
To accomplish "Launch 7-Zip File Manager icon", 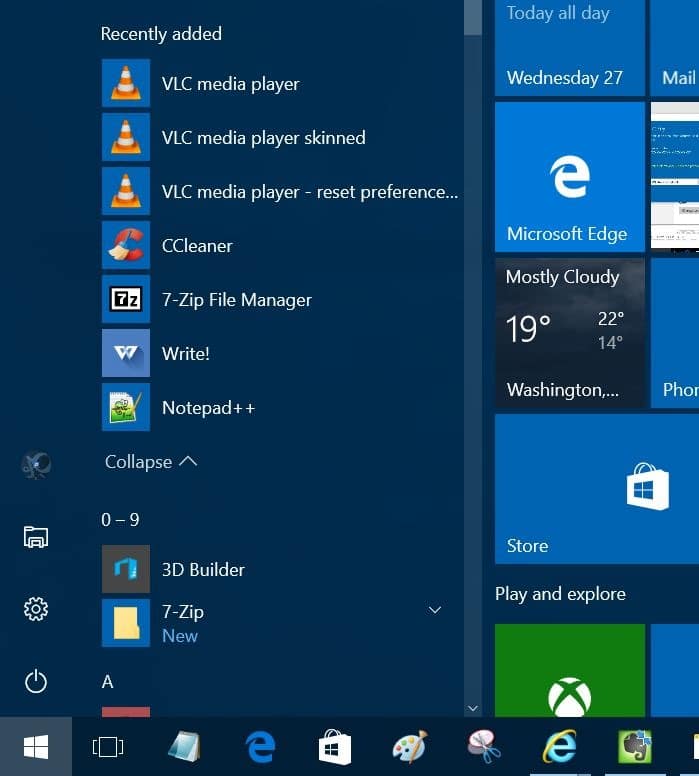I will pyautogui.click(x=126, y=299).
